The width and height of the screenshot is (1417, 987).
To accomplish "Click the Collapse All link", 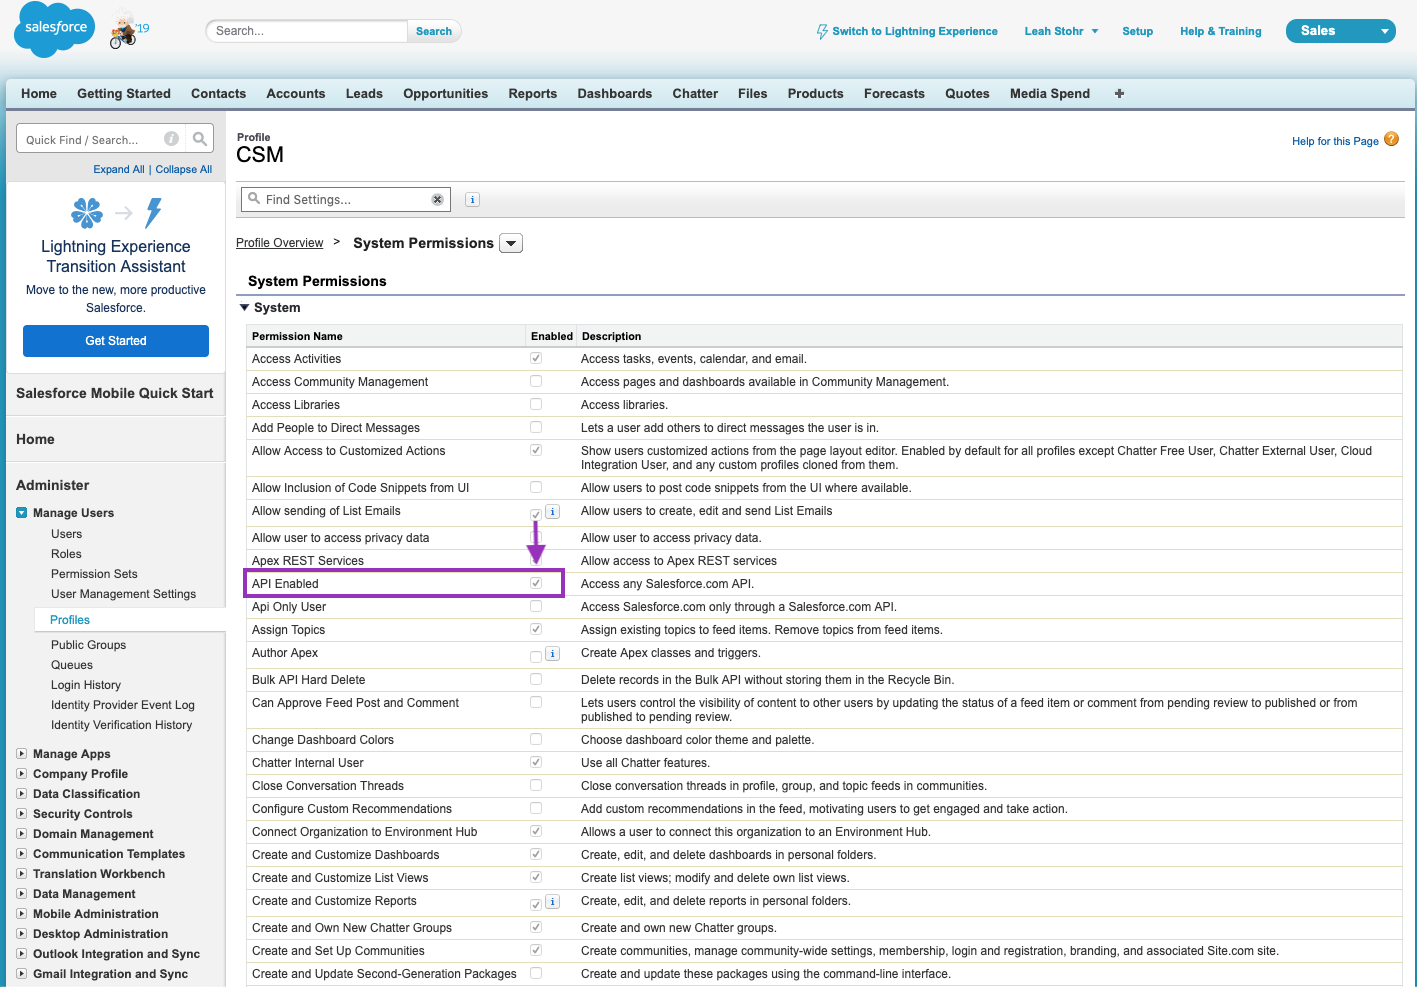I will click(x=184, y=169).
